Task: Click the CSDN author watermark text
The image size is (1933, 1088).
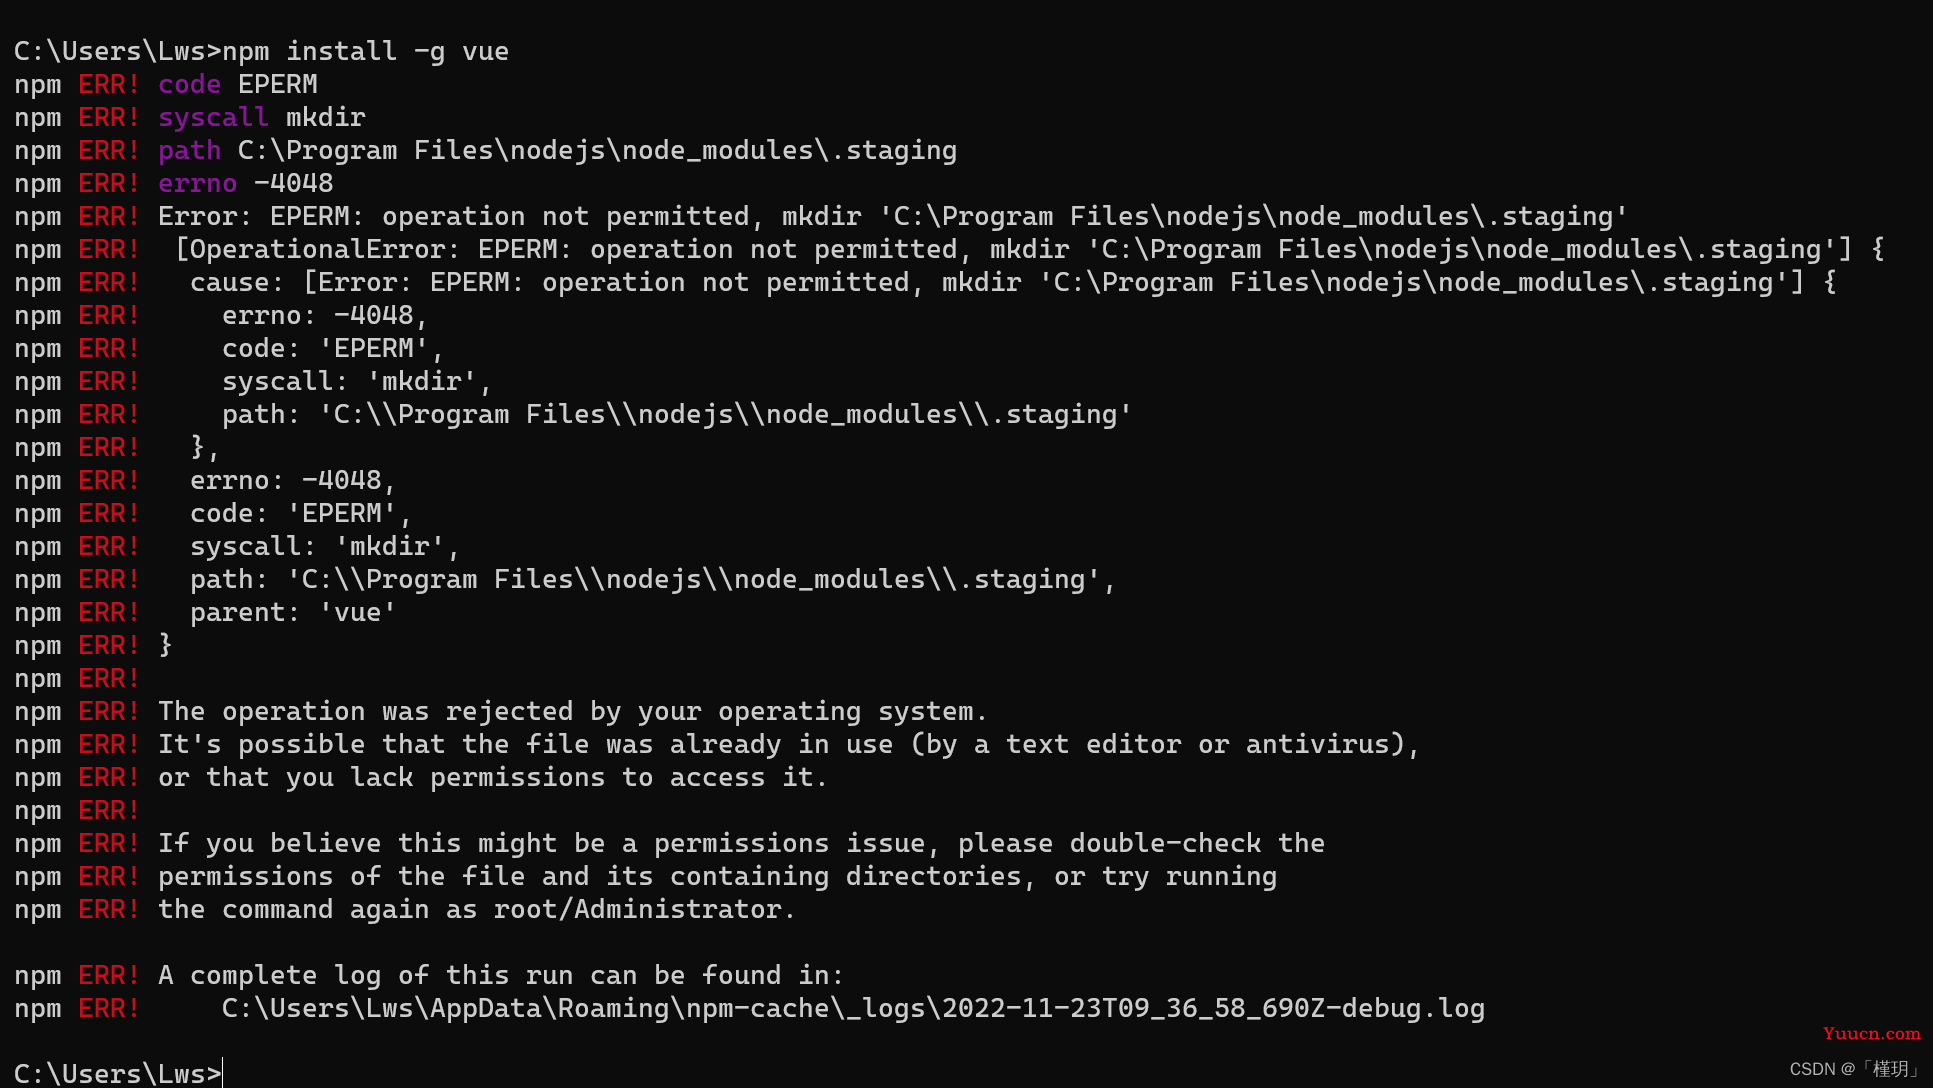Action: (1855, 1069)
